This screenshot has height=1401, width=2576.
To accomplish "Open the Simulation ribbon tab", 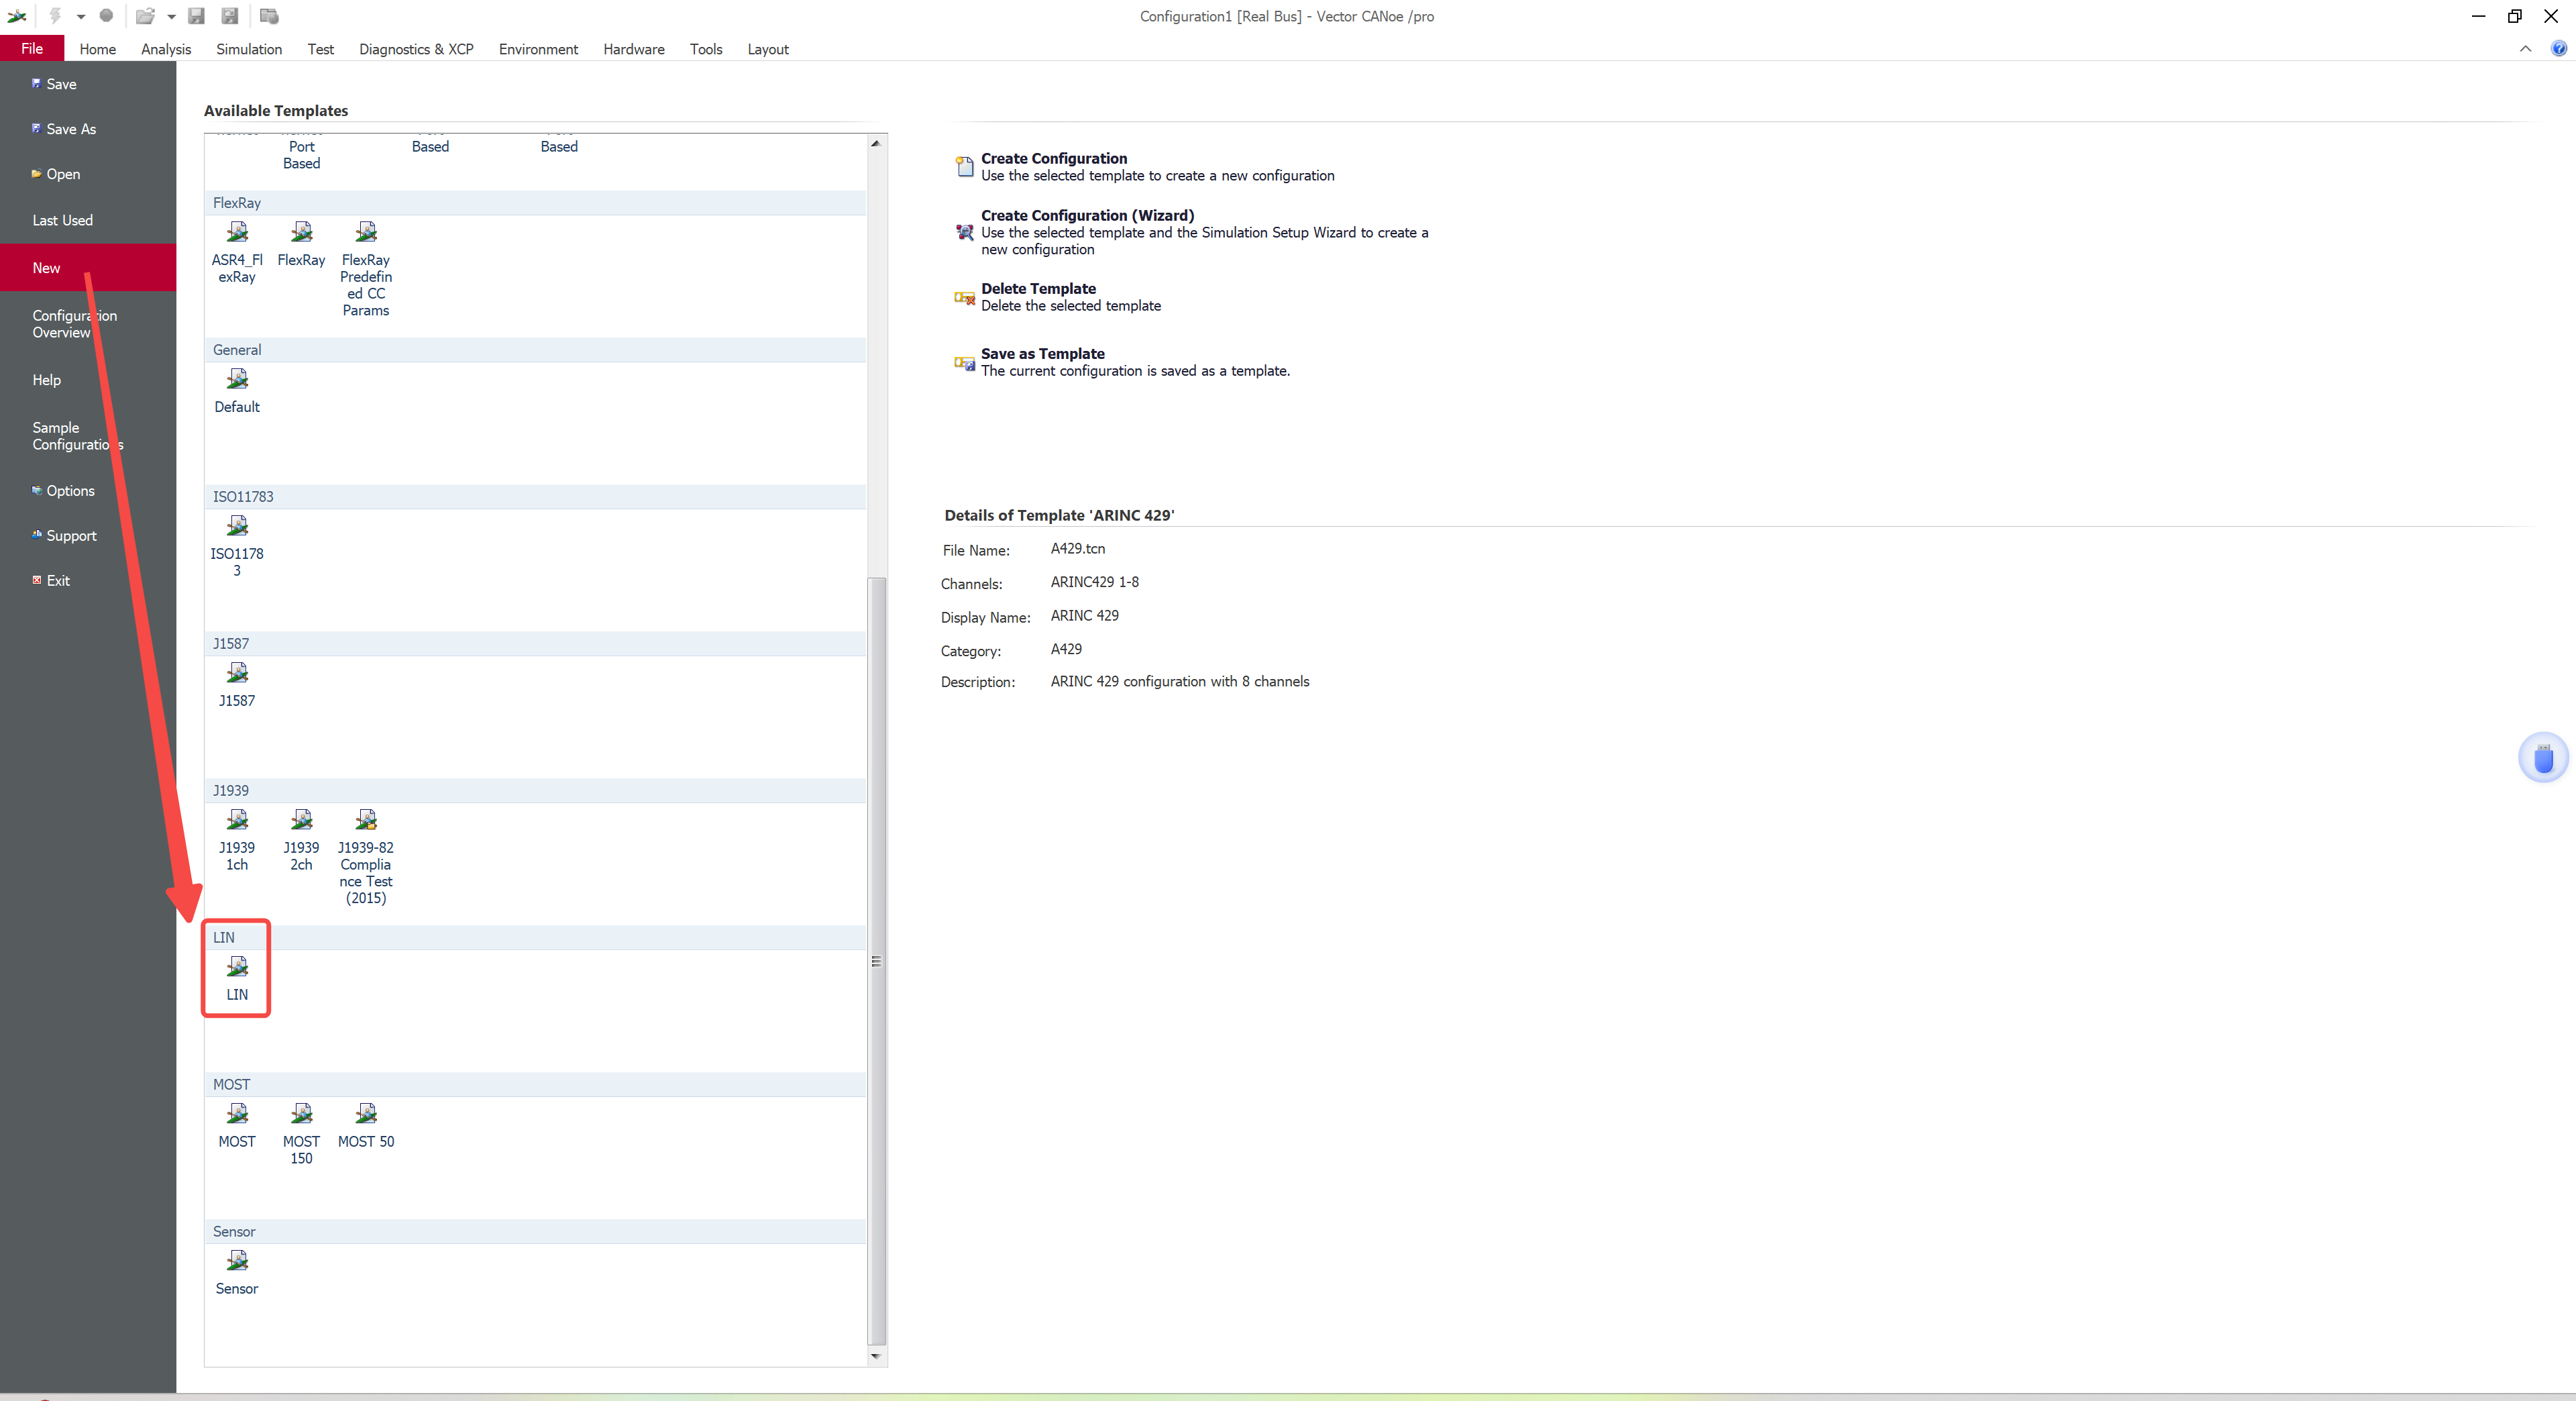I will coord(249,49).
